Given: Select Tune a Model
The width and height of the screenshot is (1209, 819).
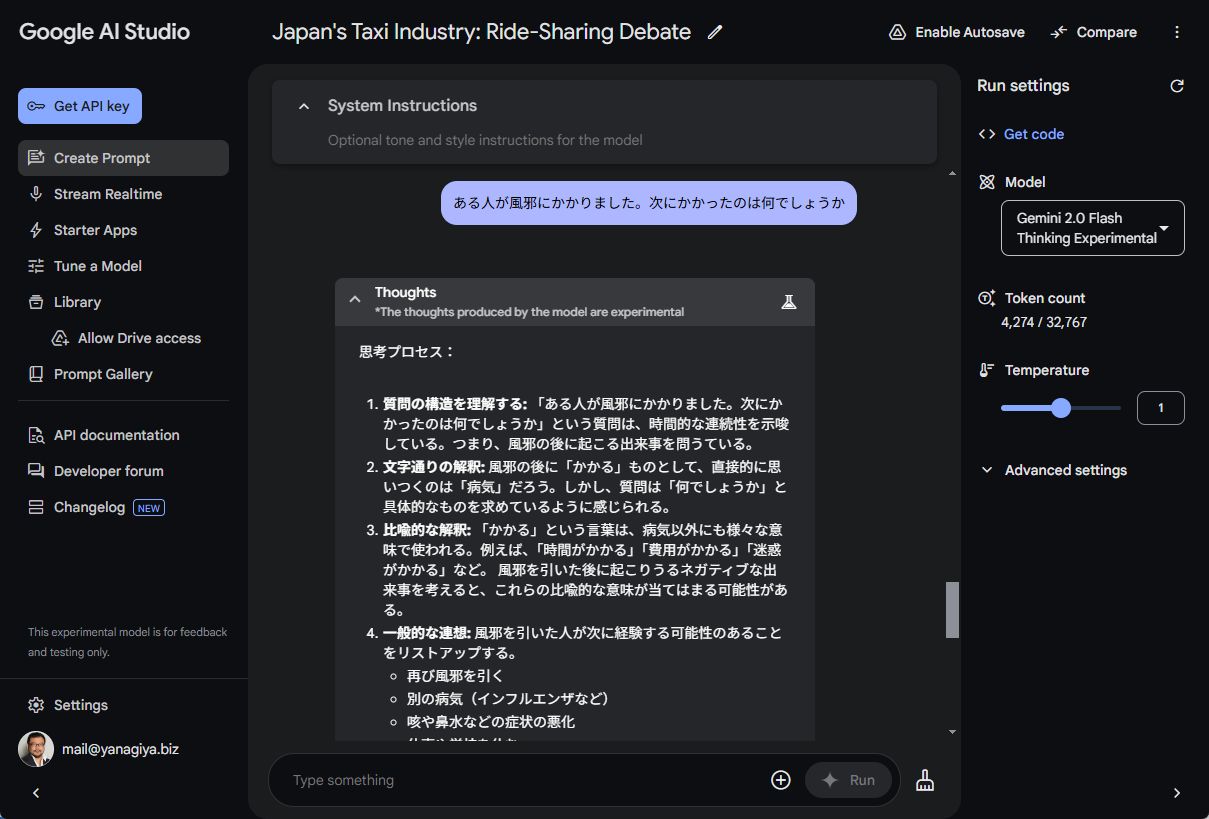Looking at the screenshot, I should 98,265.
